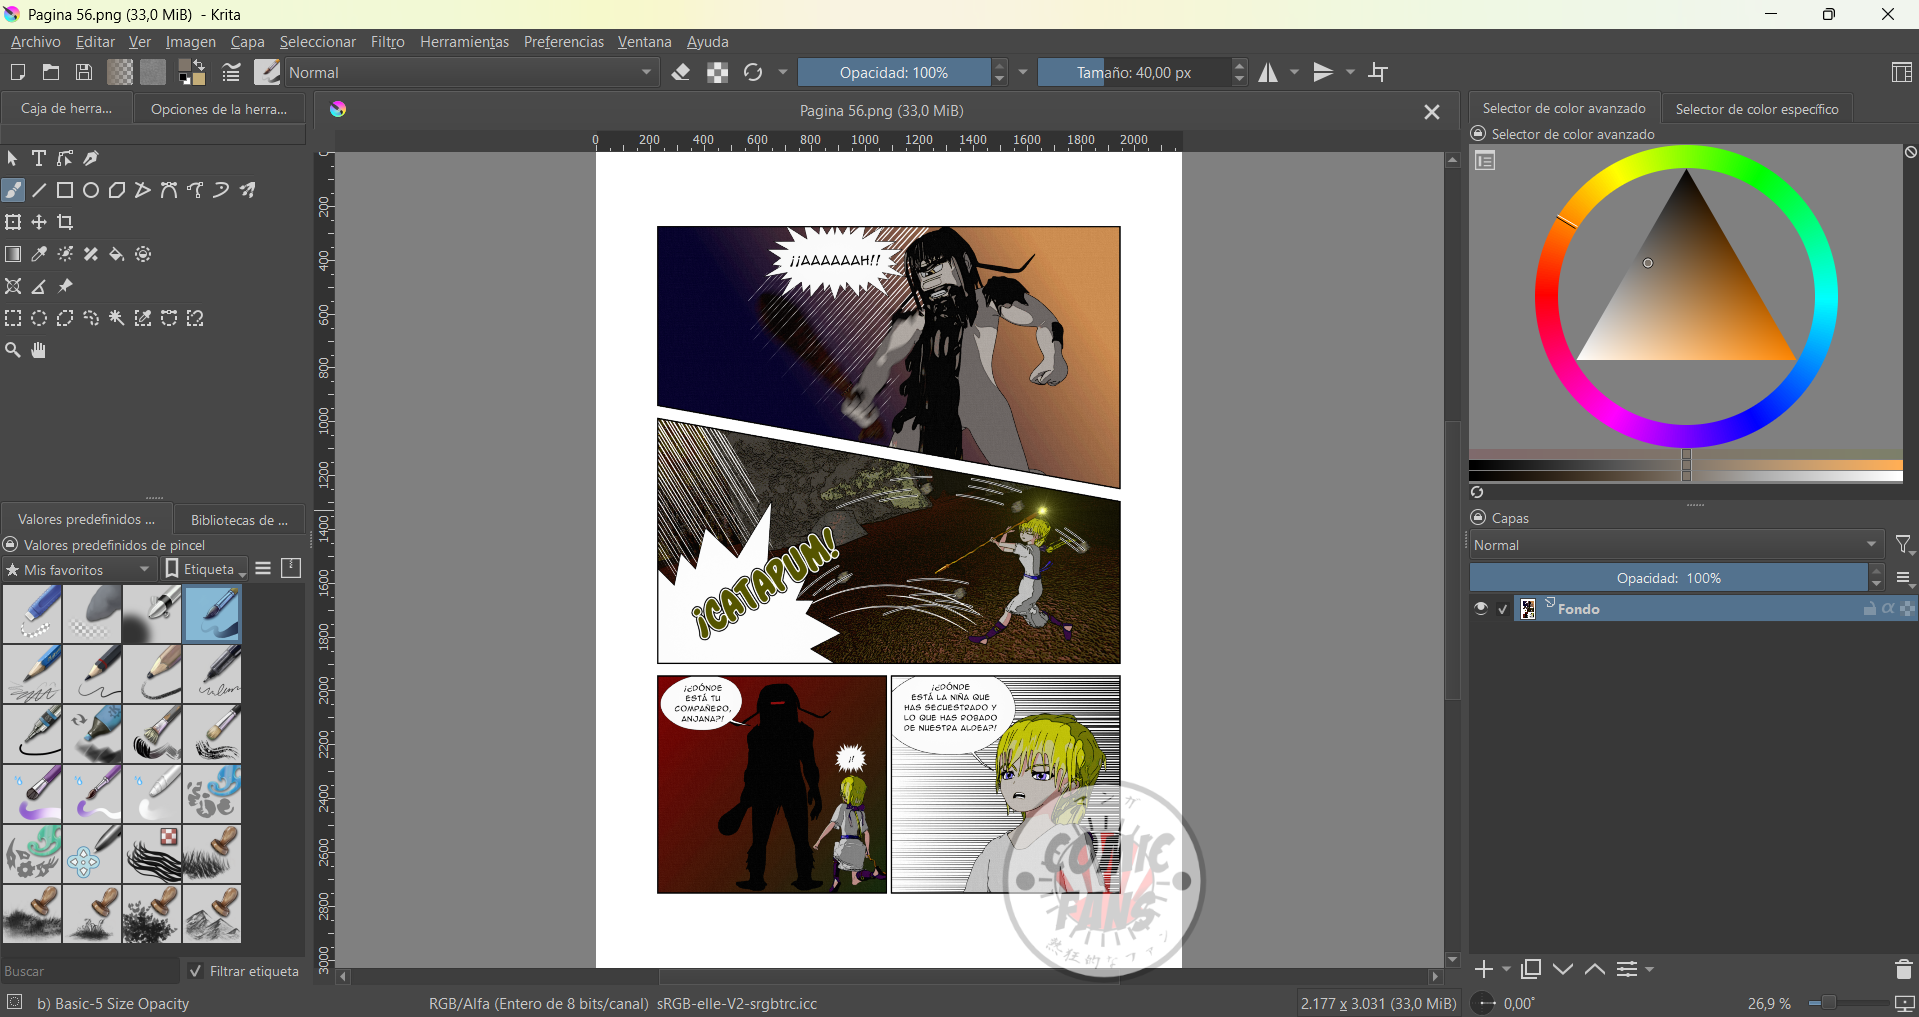Select the Text tool
Screen dimensions: 1919x1017
39,159
